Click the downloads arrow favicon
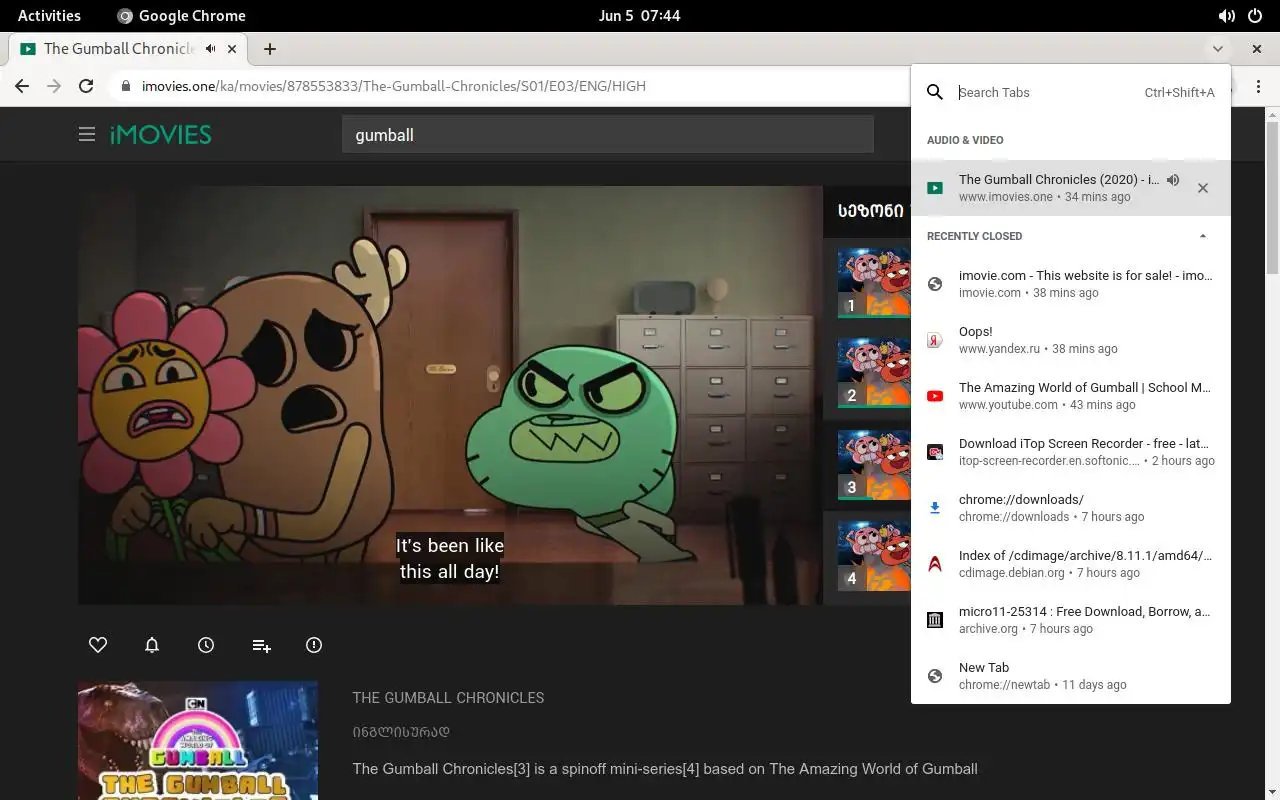The height and width of the screenshot is (800, 1280). click(935, 508)
